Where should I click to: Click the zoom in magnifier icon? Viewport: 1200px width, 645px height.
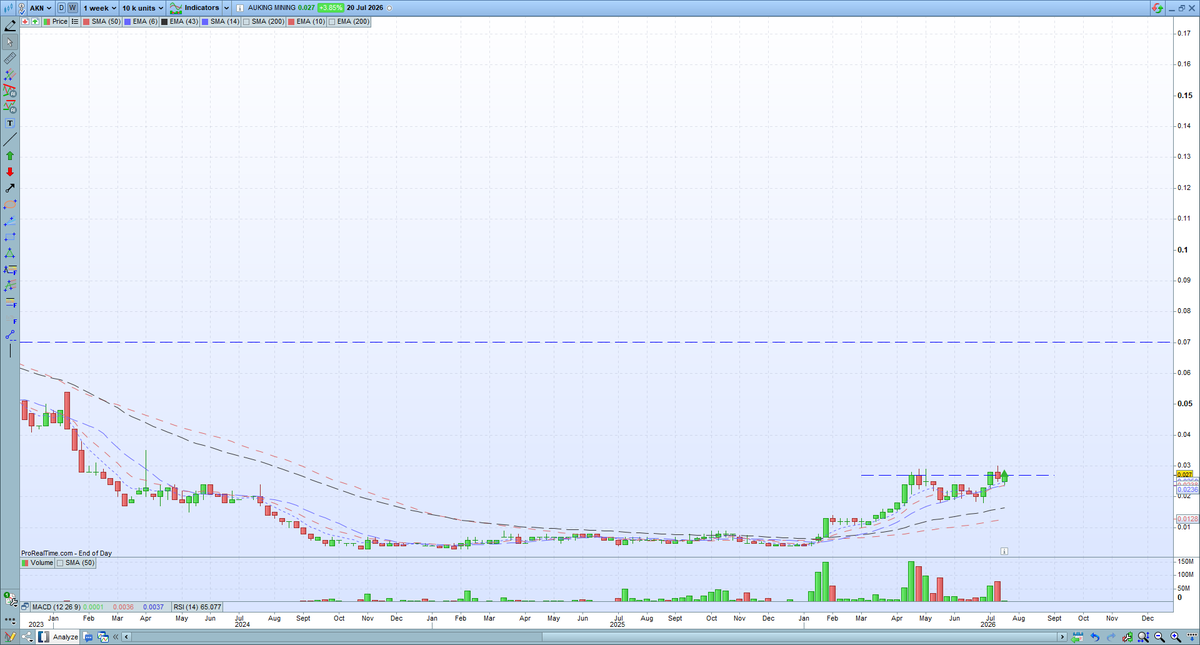click(1175, 637)
